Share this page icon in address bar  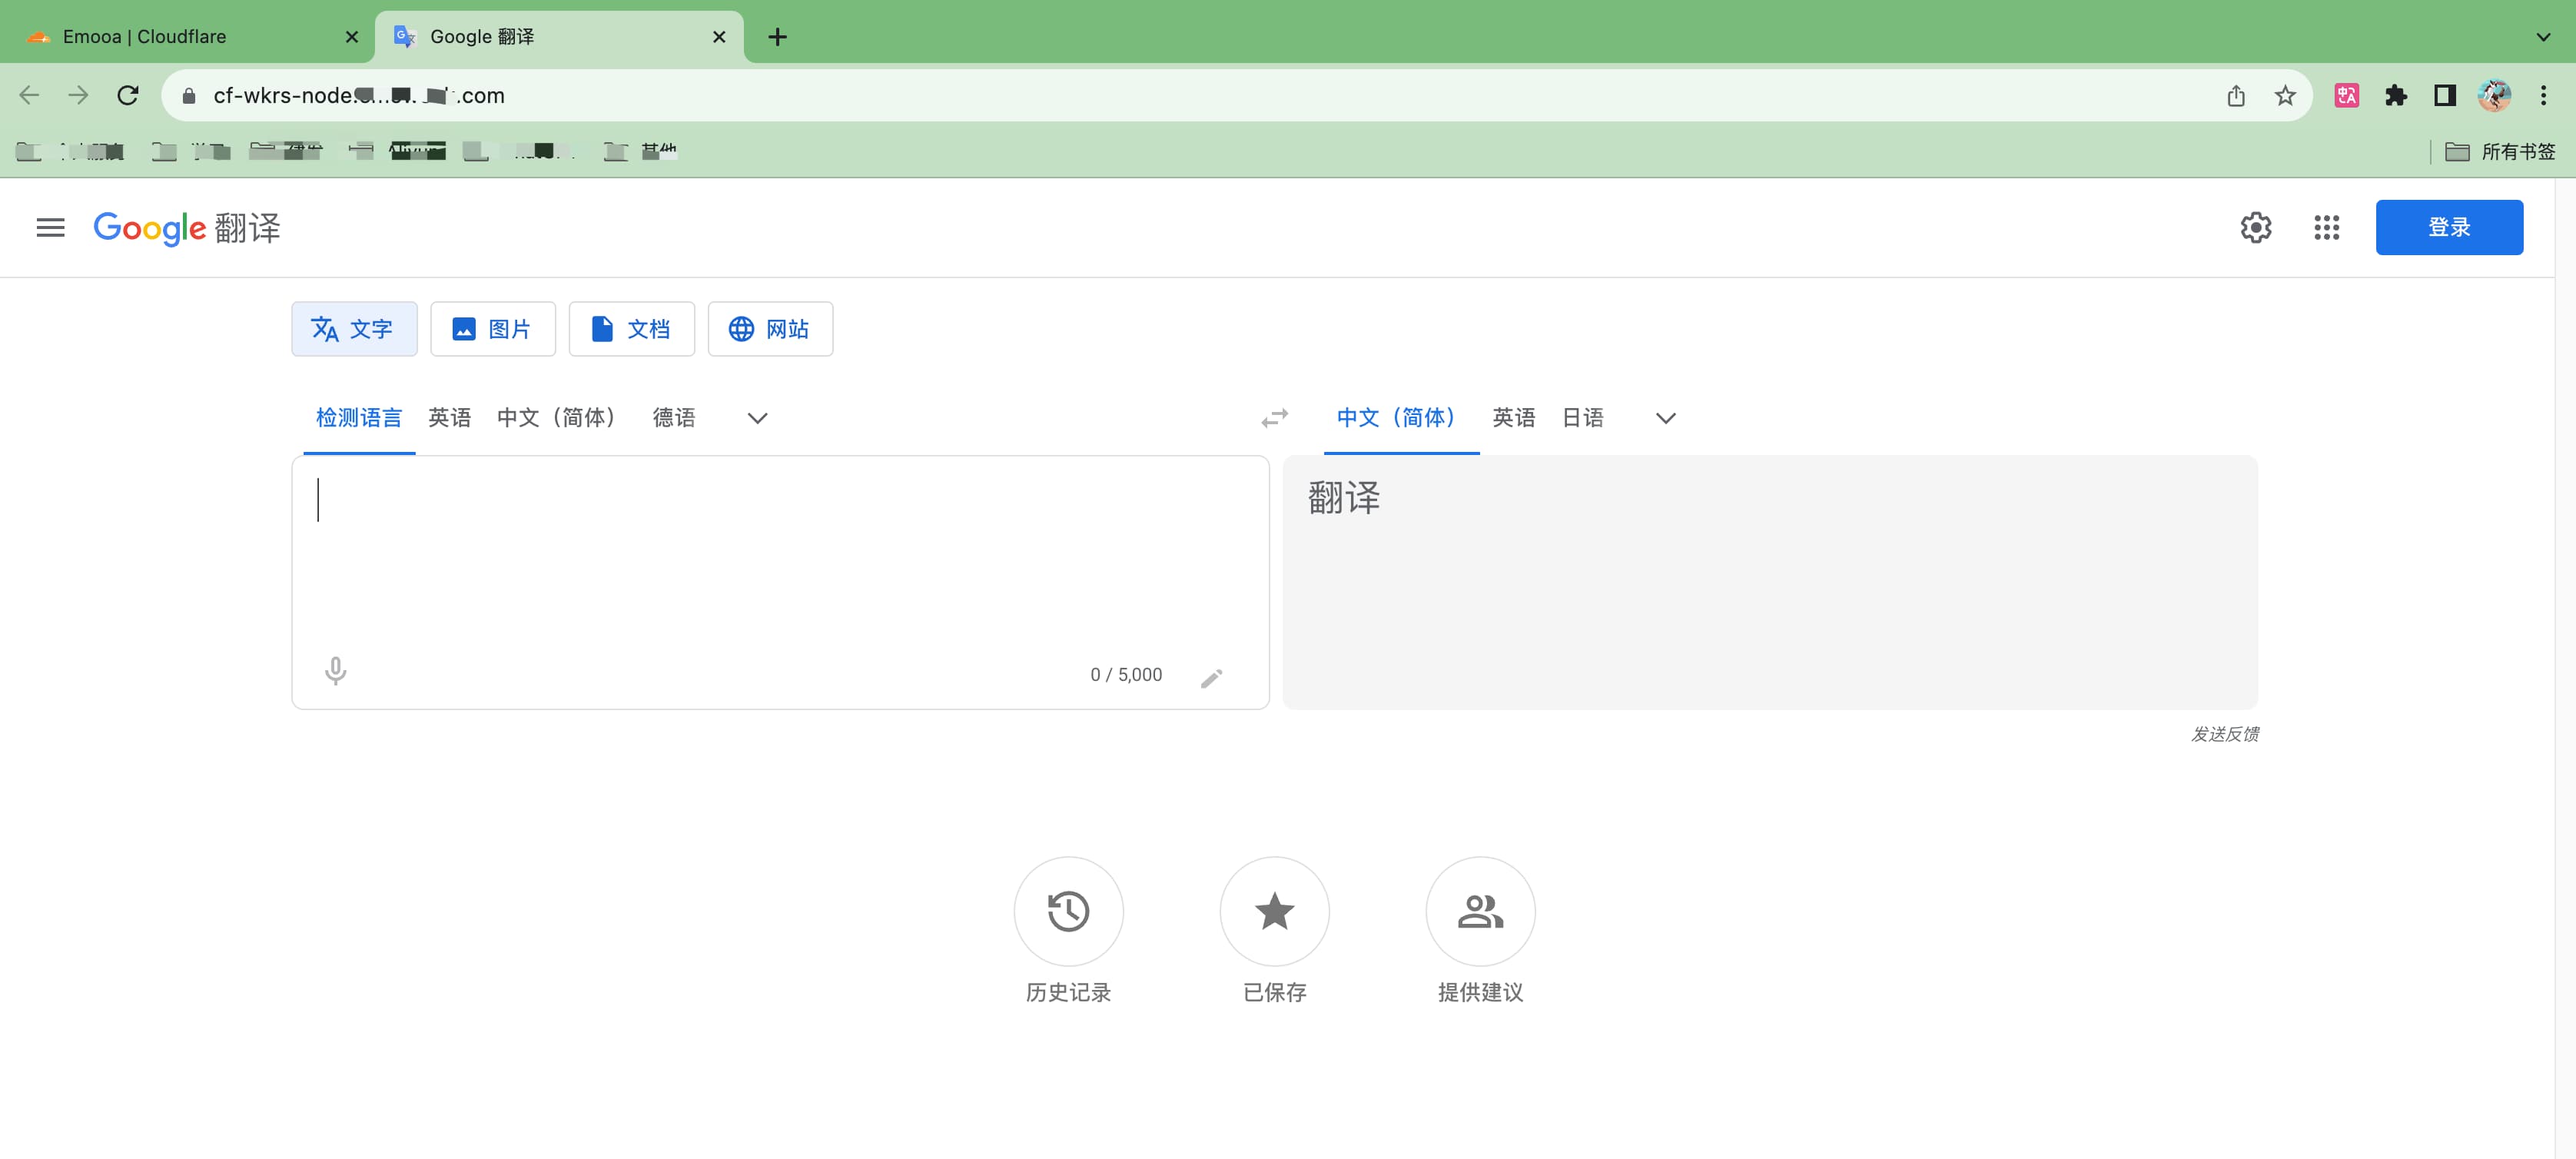point(2236,95)
